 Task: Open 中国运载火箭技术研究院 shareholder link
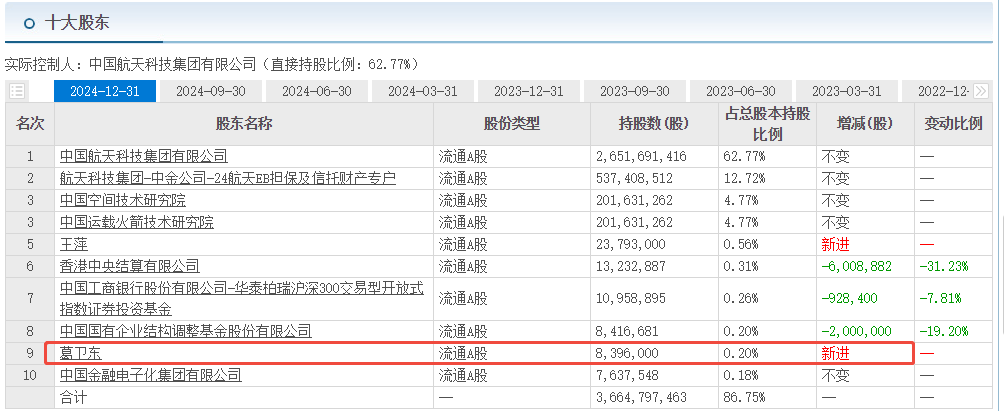click(x=136, y=222)
